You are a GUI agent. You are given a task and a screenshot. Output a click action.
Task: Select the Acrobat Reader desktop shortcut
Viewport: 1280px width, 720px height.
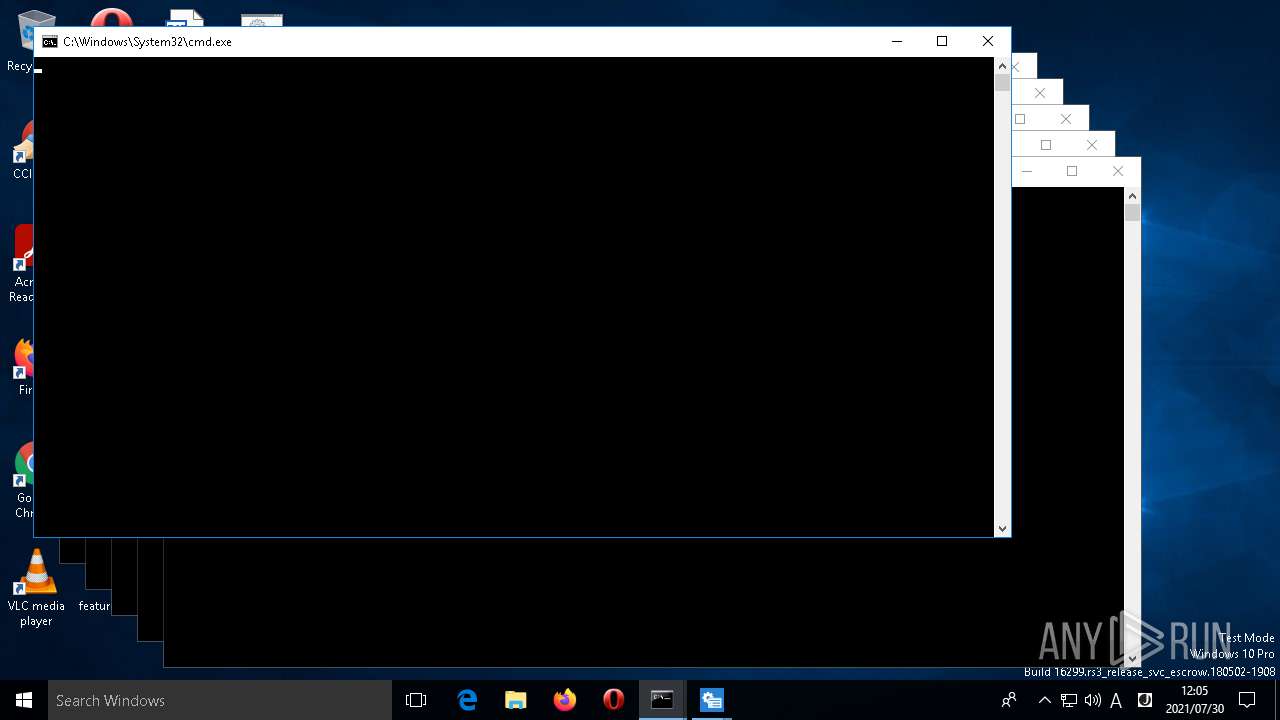click(22, 263)
